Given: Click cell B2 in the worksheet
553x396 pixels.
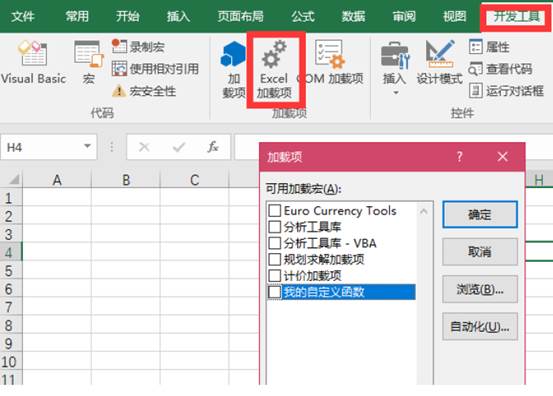Looking at the screenshot, I should 126,216.
